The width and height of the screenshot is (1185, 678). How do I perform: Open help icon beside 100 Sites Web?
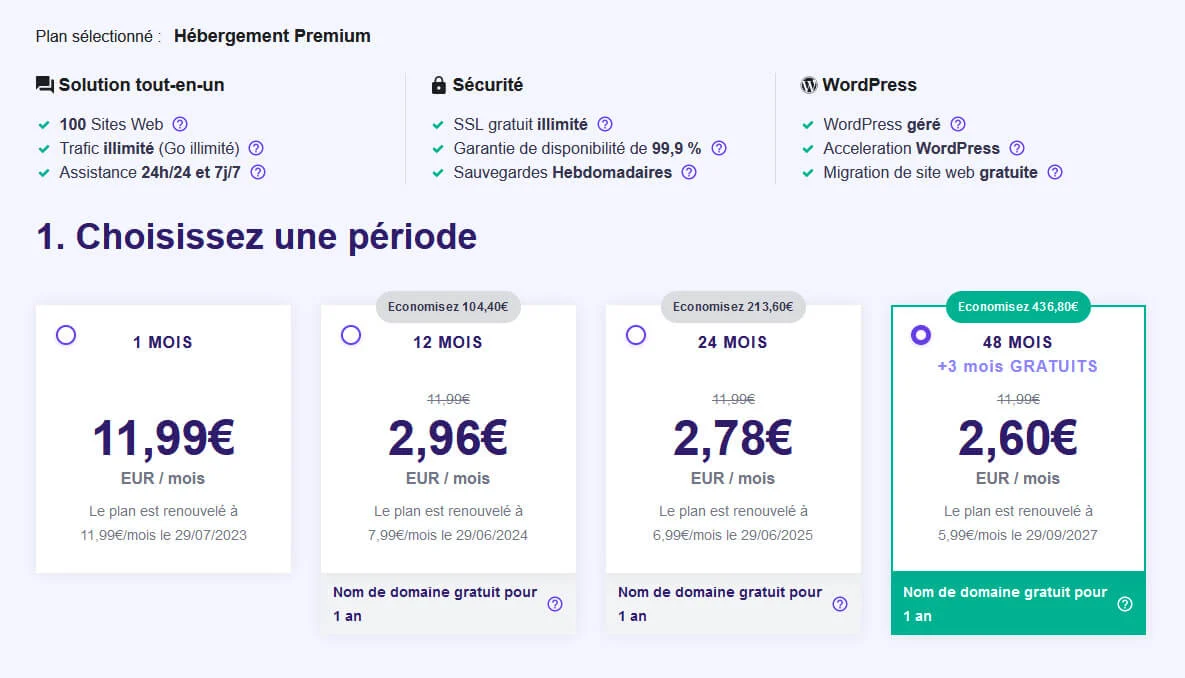pyautogui.click(x=180, y=124)
